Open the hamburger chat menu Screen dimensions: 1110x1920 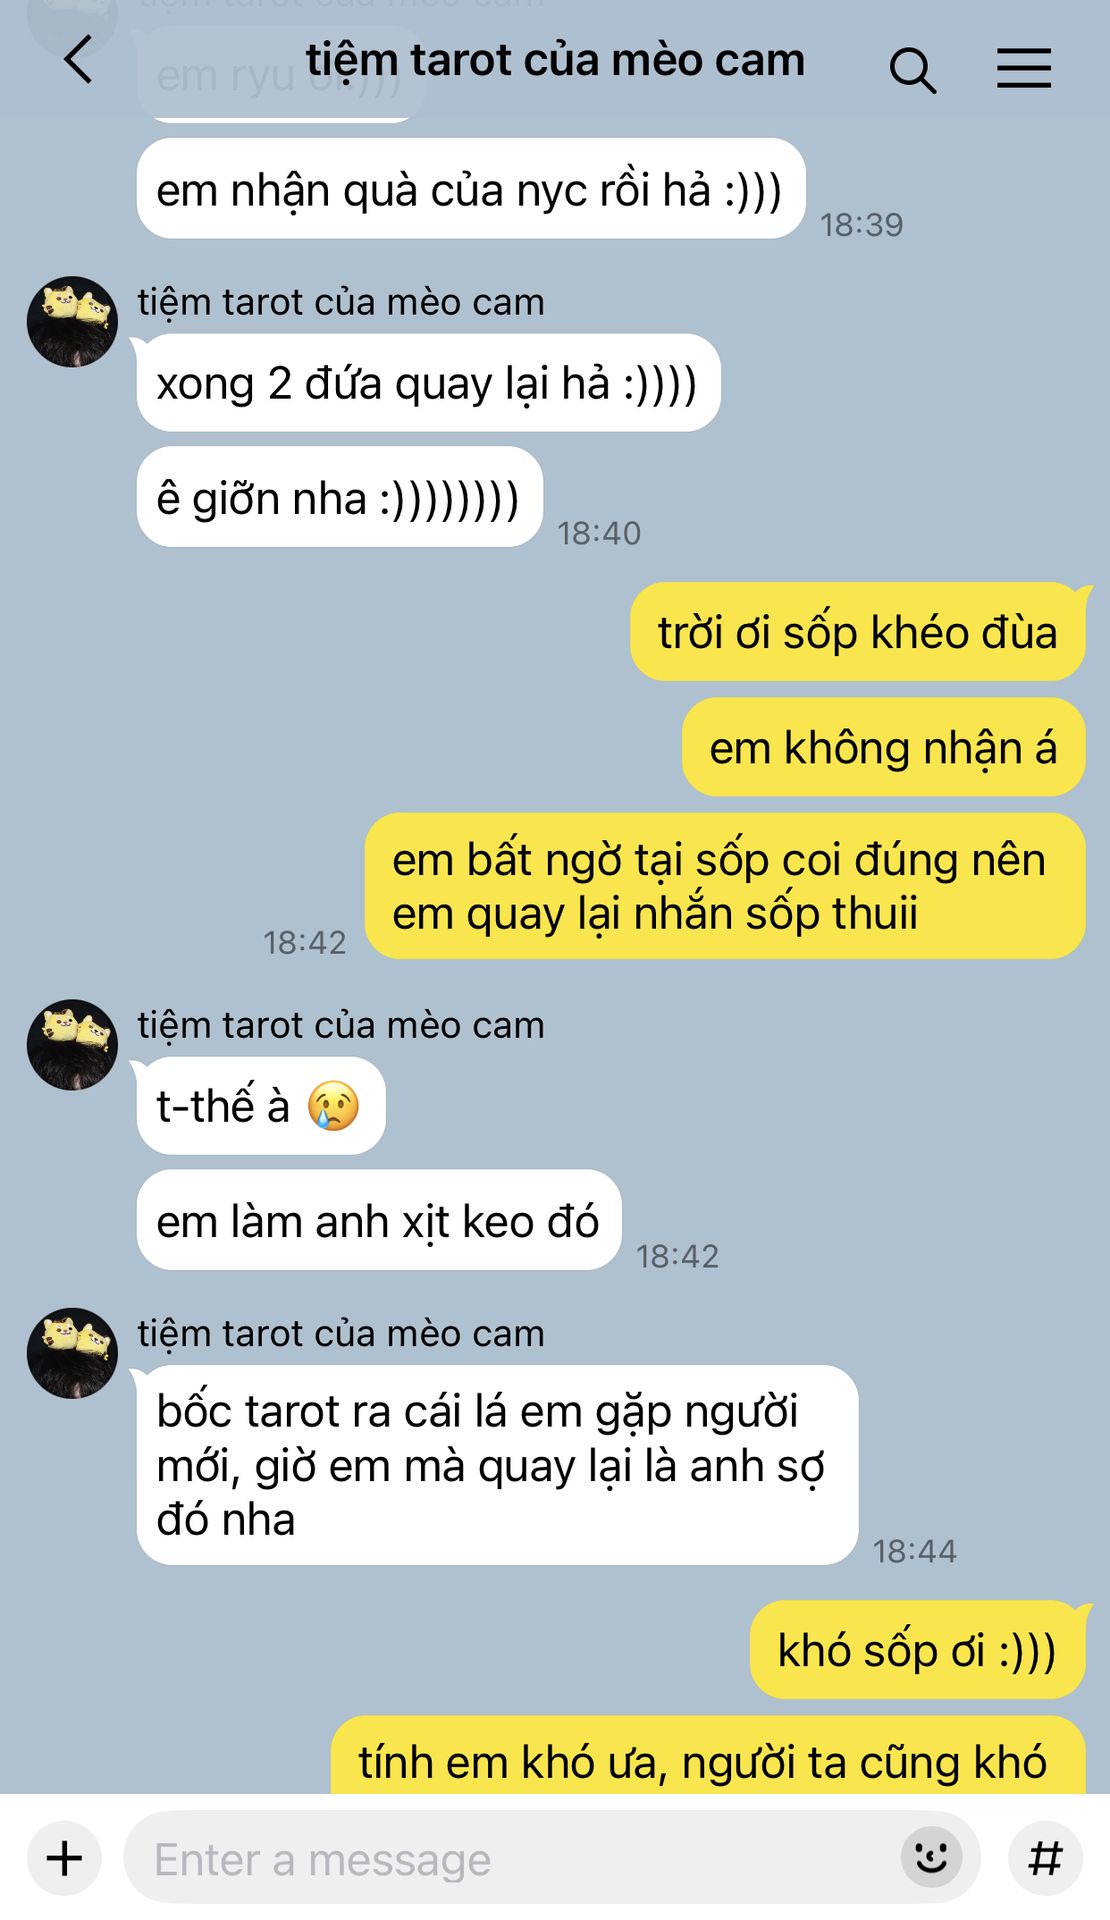pos(1024,68)
